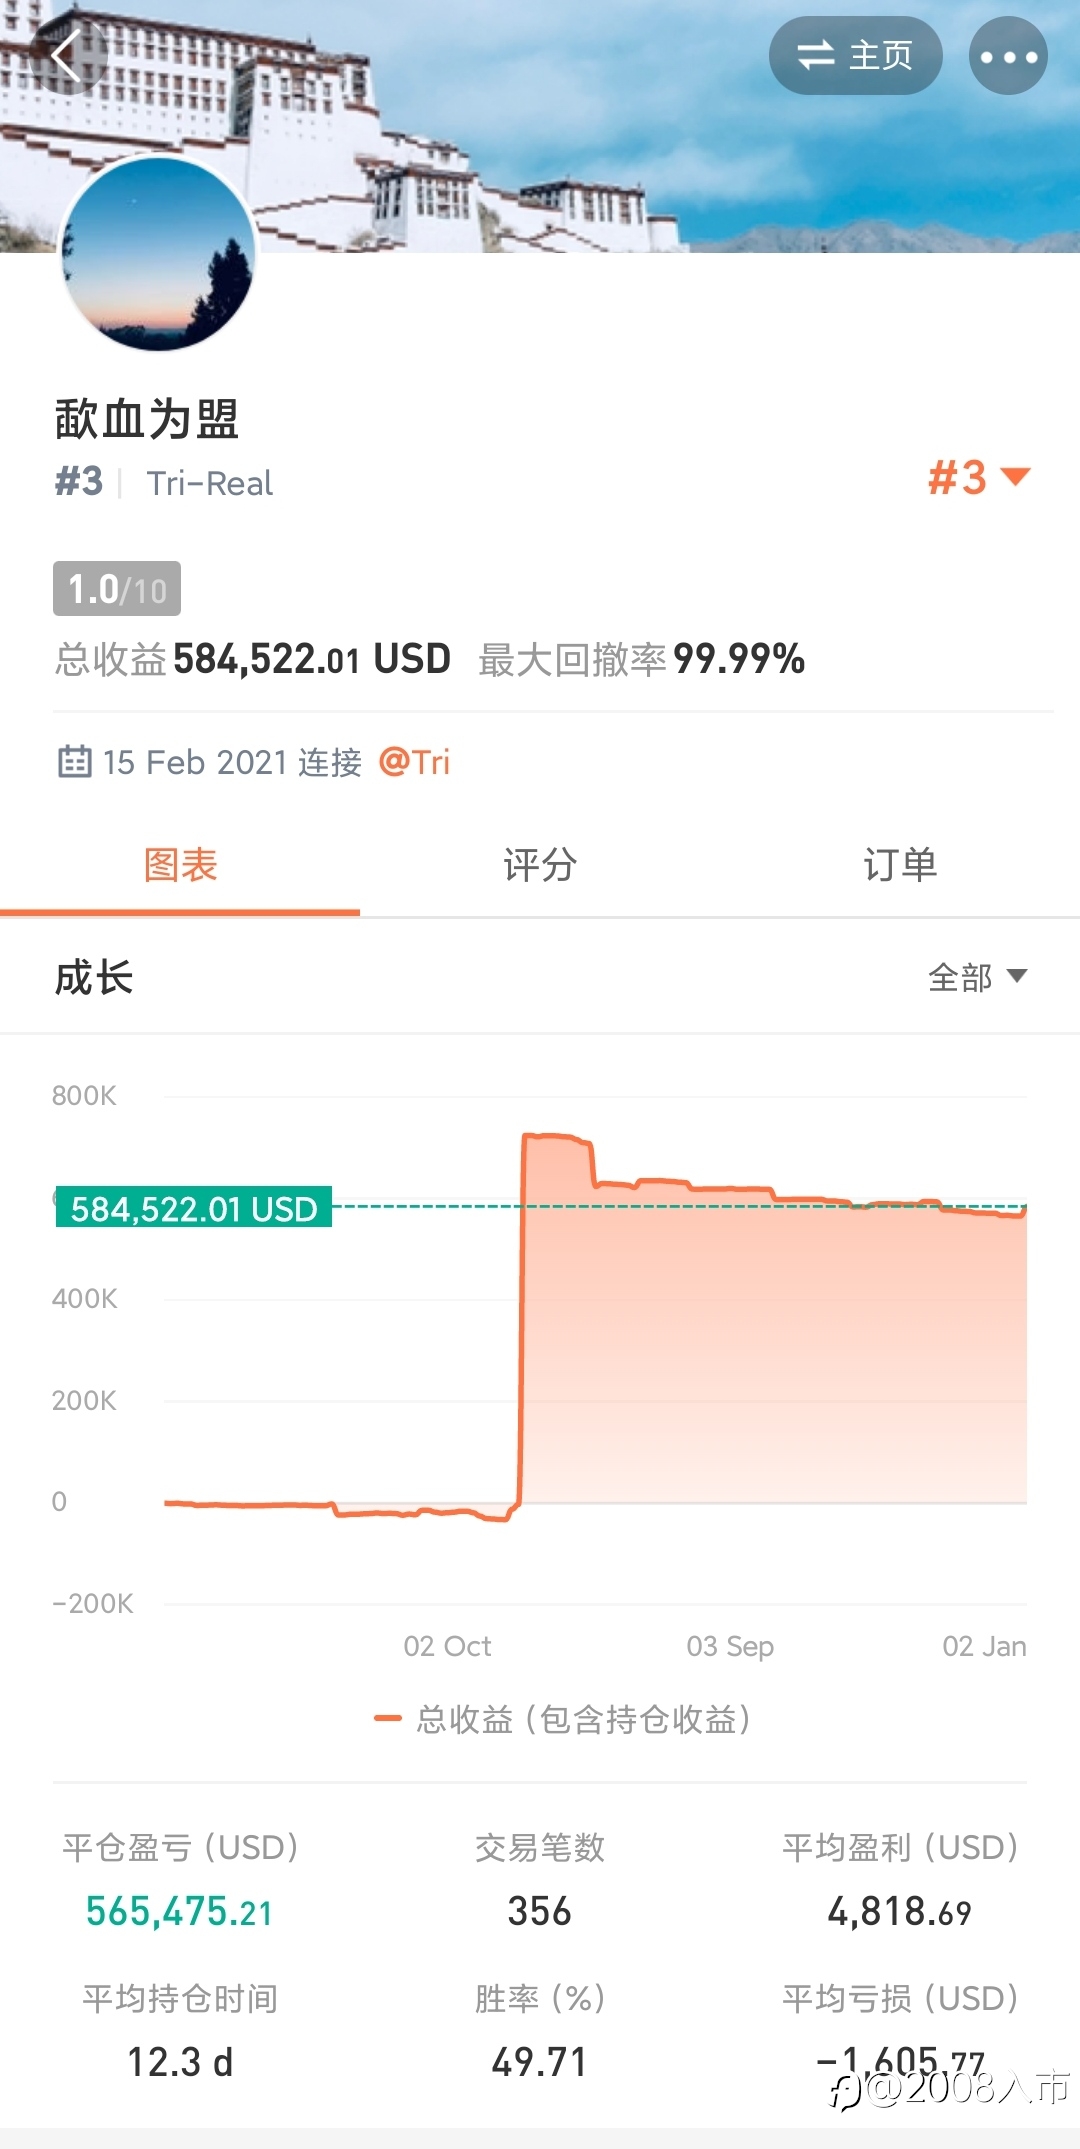
Task: Switch to the 图表 tab
Action: (x=180, y=865)
